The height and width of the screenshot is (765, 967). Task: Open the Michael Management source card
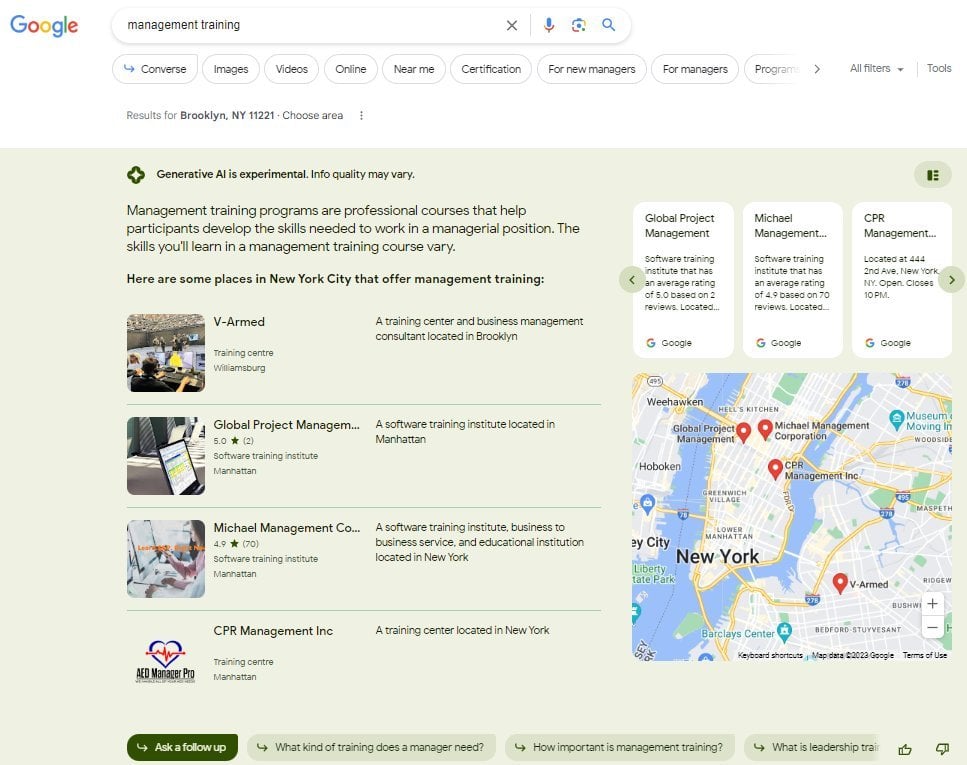pos(792,280)
